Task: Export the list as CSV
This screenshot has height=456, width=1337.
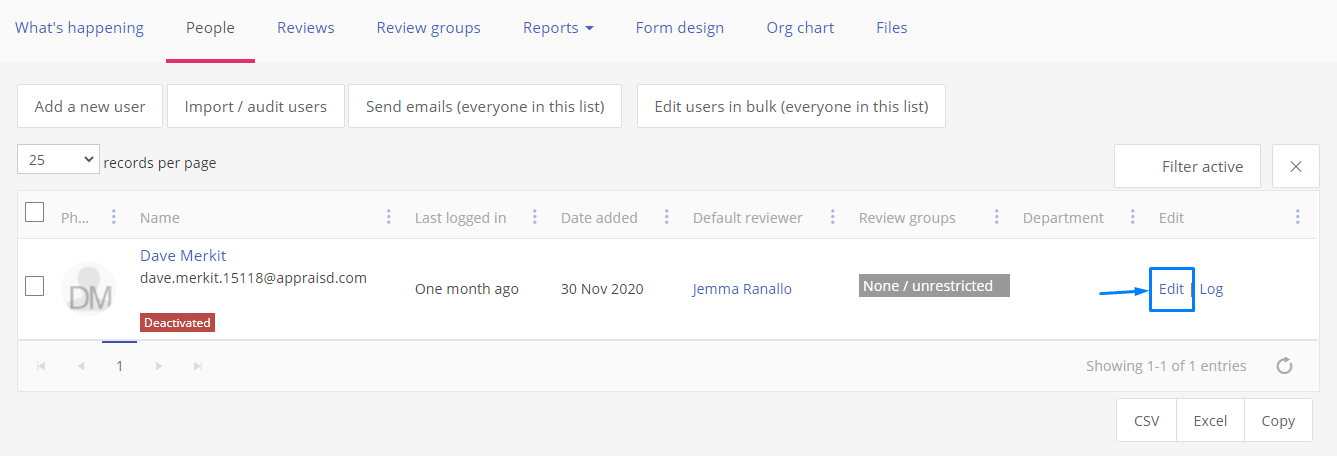Action: (1146, 421)
